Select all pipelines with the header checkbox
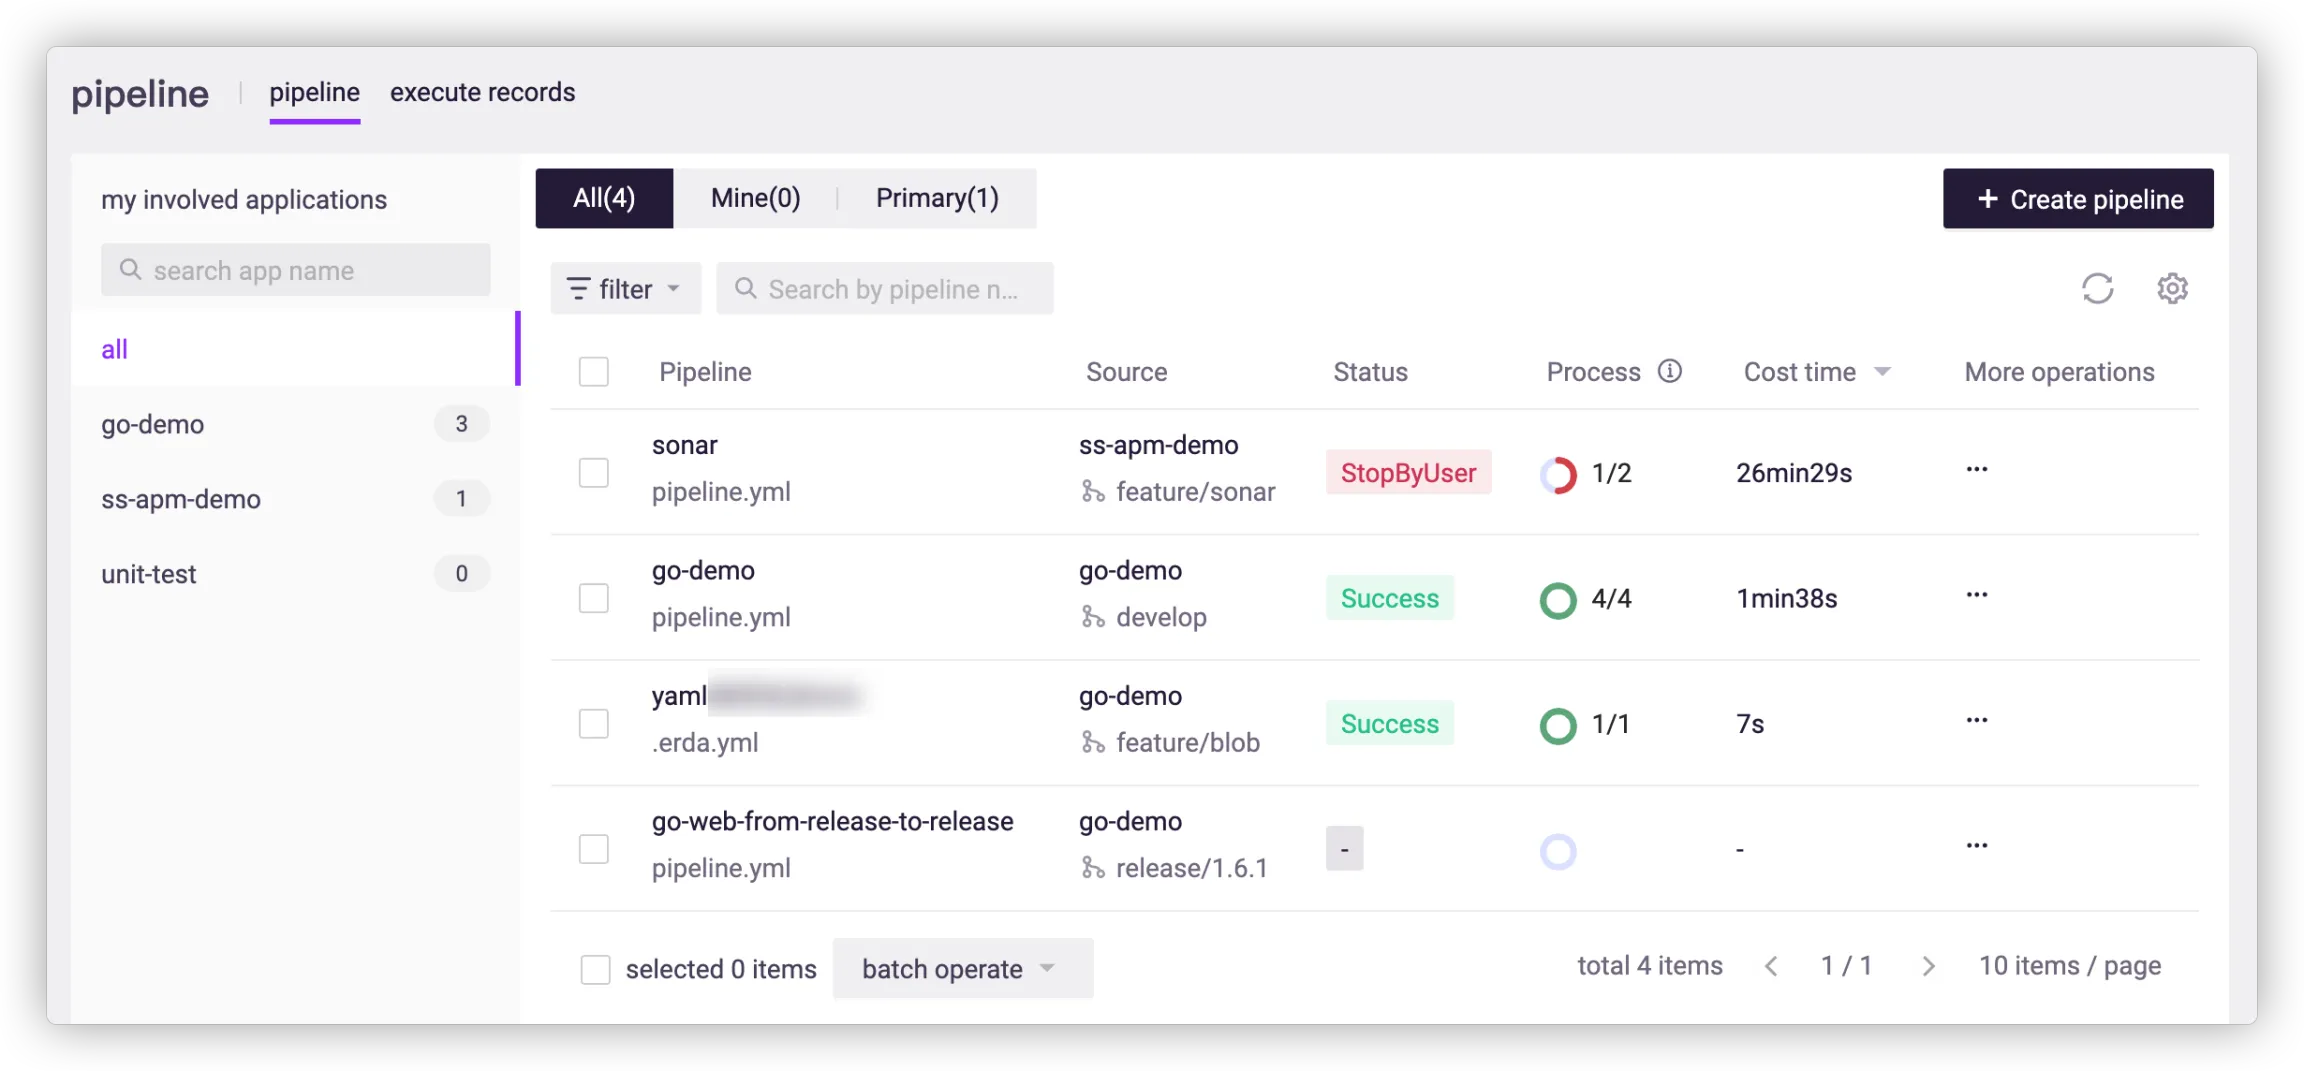This screenshot has width=2304, height=1071. pyautogui.click(x=594, y=372)
